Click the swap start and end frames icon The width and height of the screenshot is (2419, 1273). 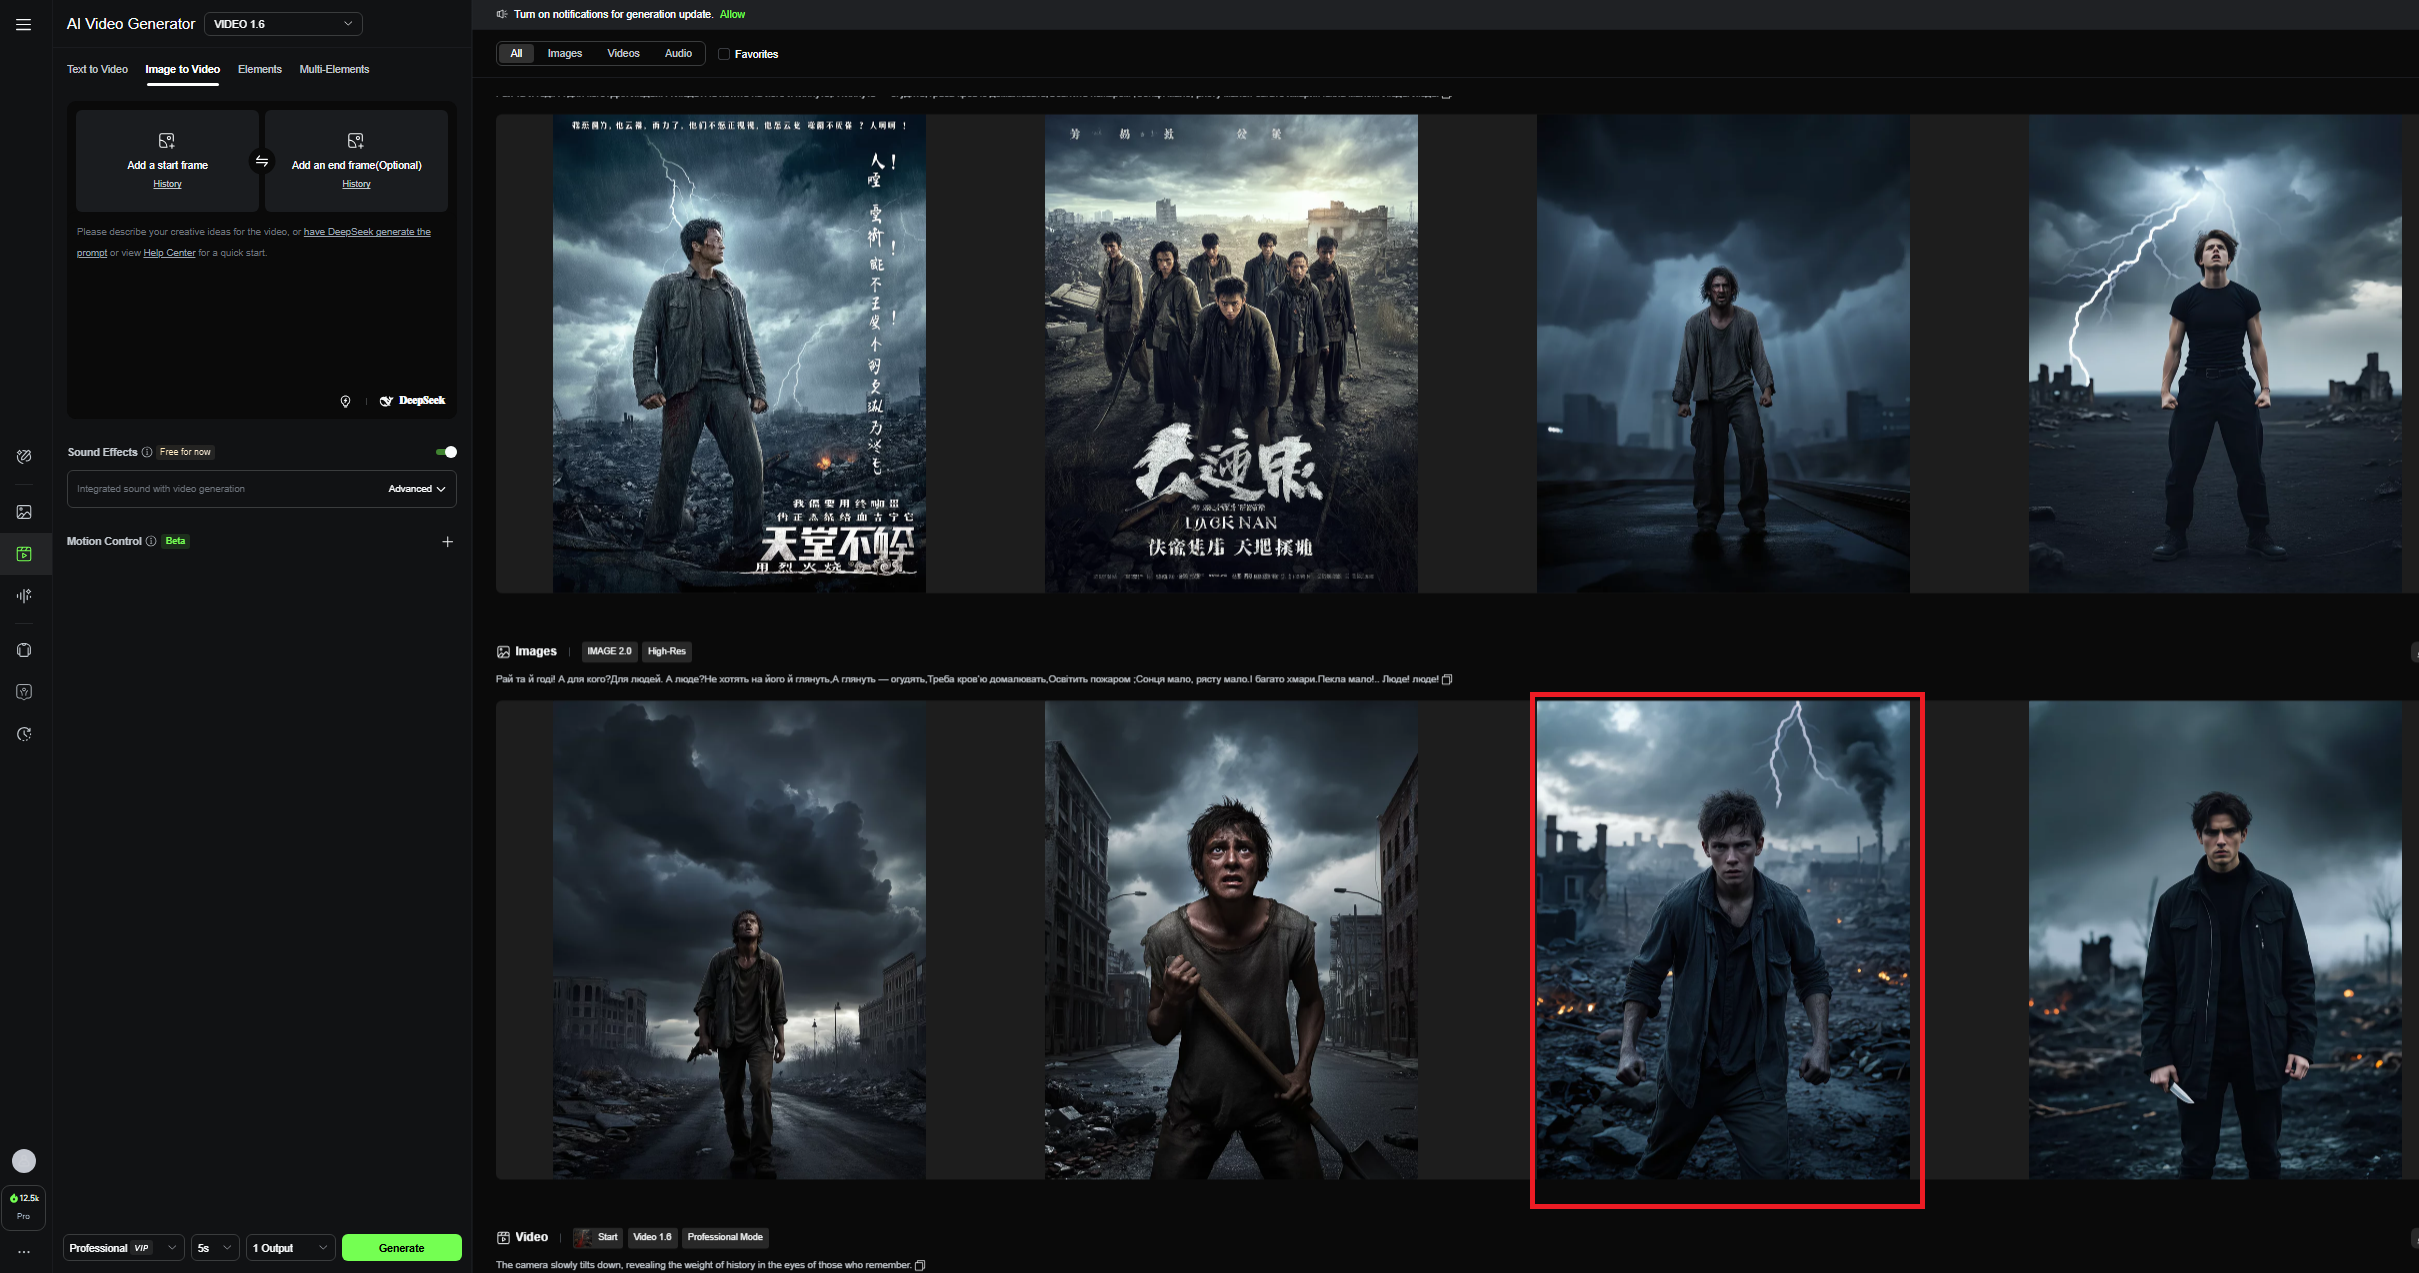tap(262, 161)
